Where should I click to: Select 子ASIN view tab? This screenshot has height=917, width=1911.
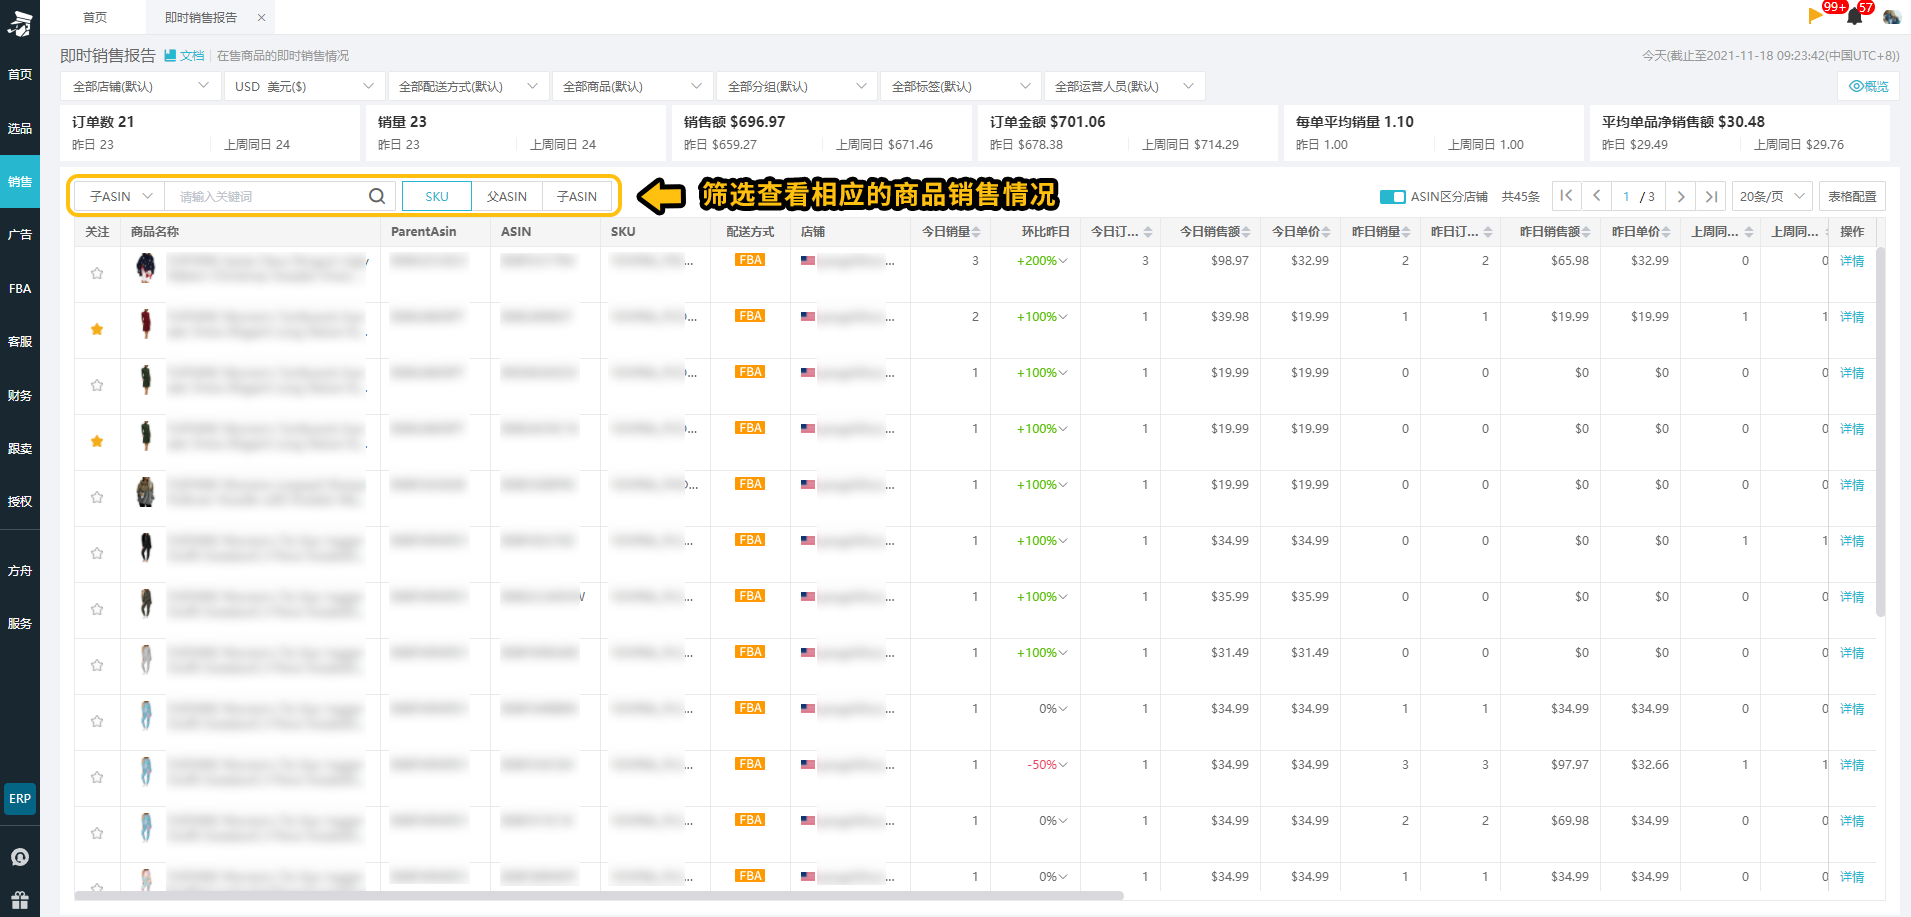point(577,196)
